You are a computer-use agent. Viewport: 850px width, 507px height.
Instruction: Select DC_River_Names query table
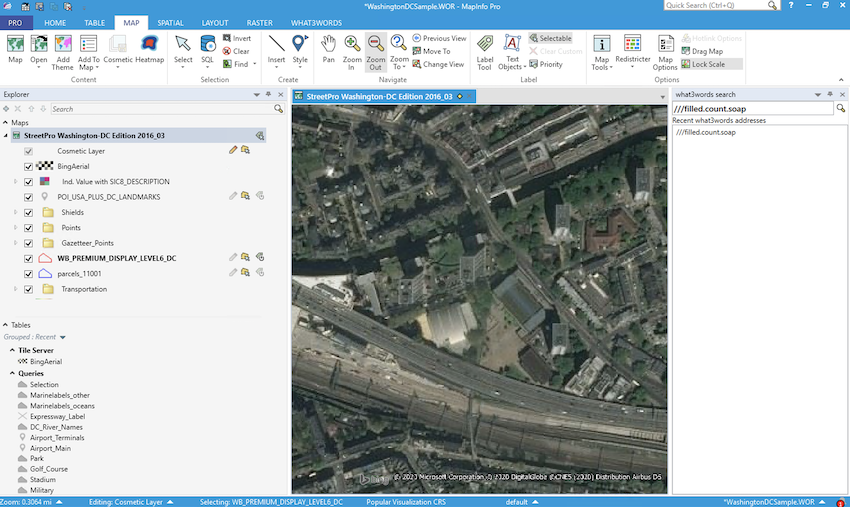pos(56,427)
